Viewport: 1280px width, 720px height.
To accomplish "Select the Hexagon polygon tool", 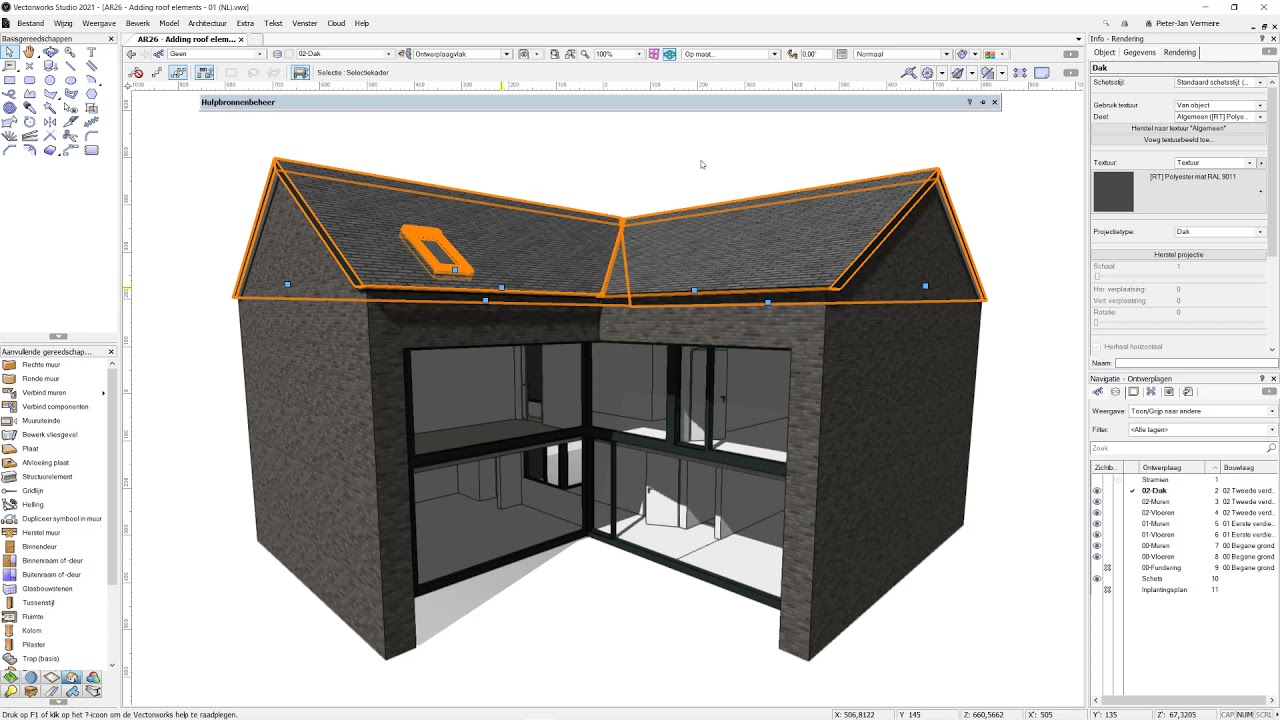I will [x=91, y=94].
